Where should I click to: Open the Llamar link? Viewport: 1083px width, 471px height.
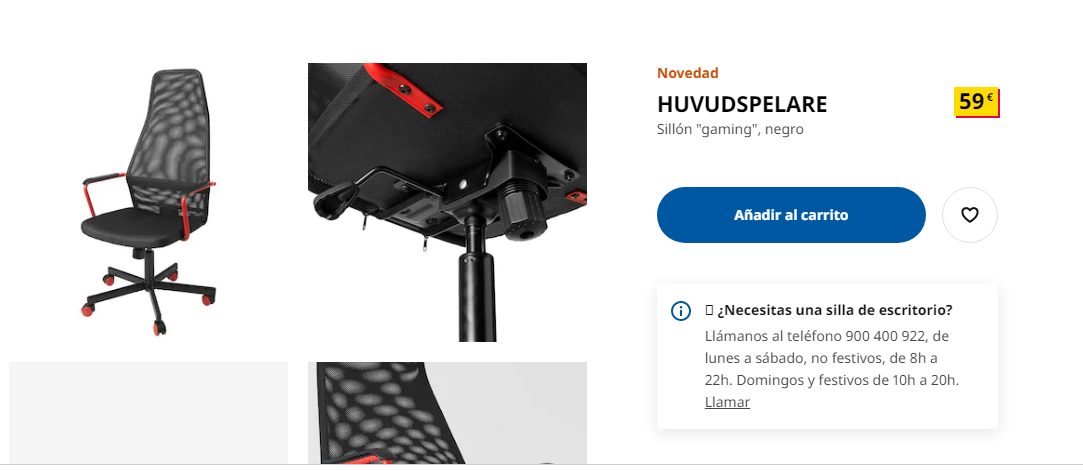pyautogui.click(x=727, y=402)
